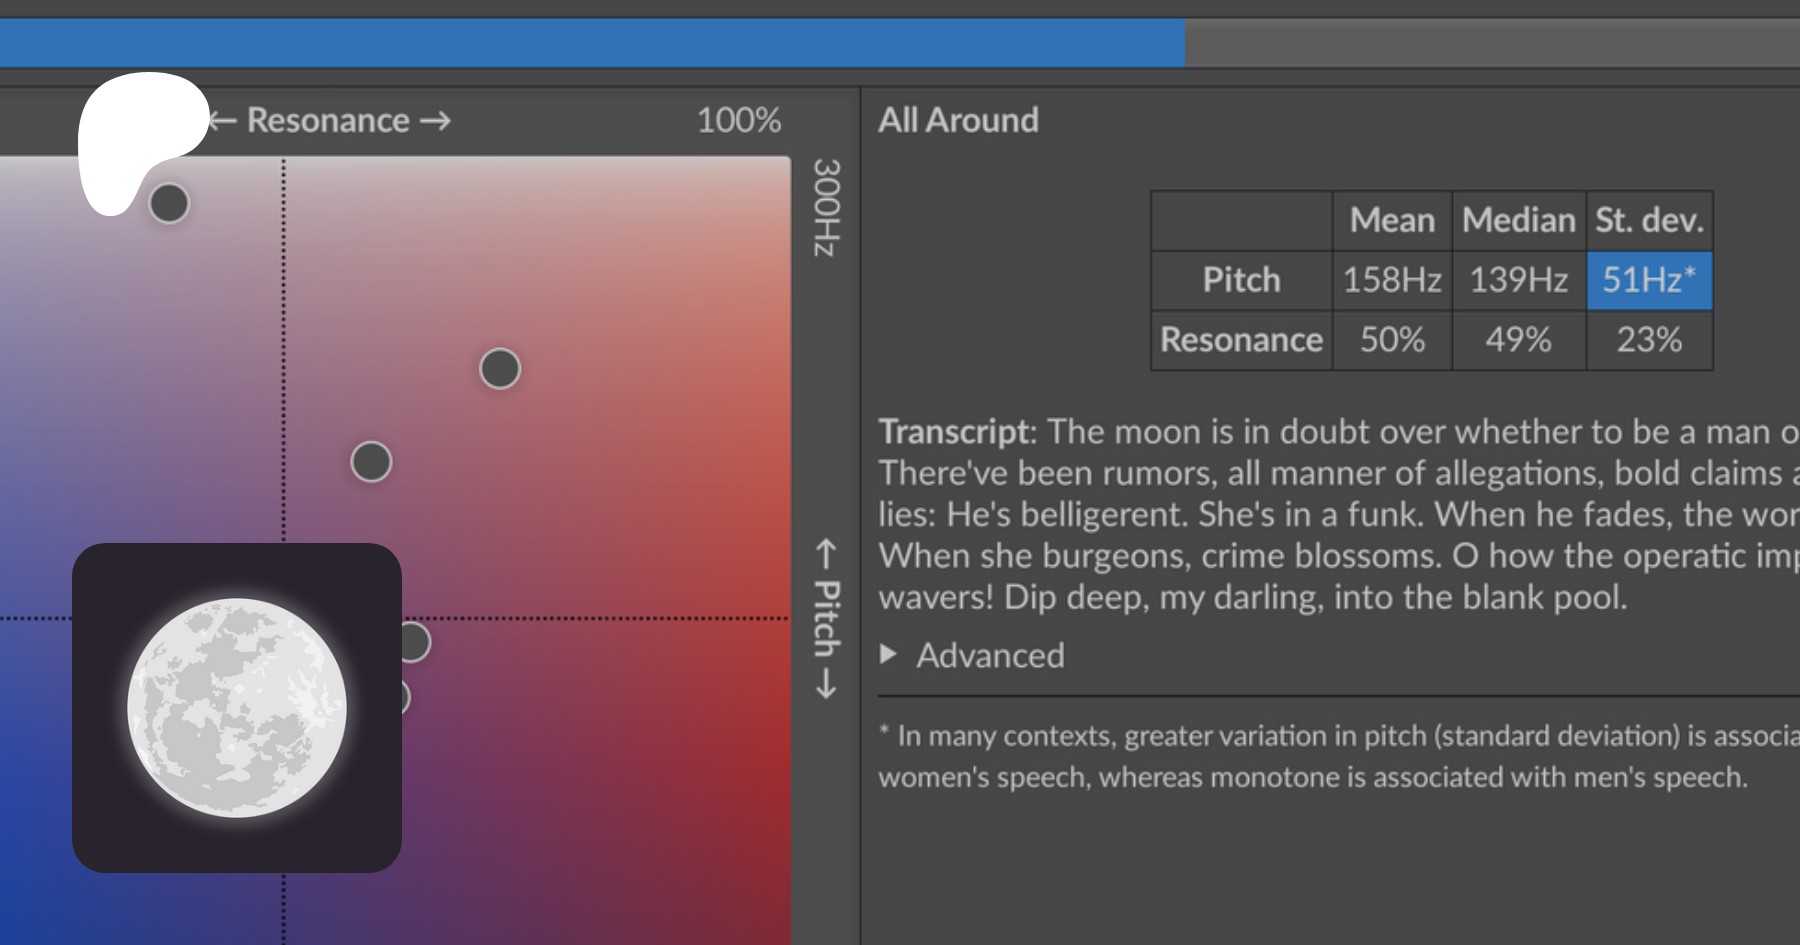Click the triangle beside Advanced

click(x=887, y=655)
